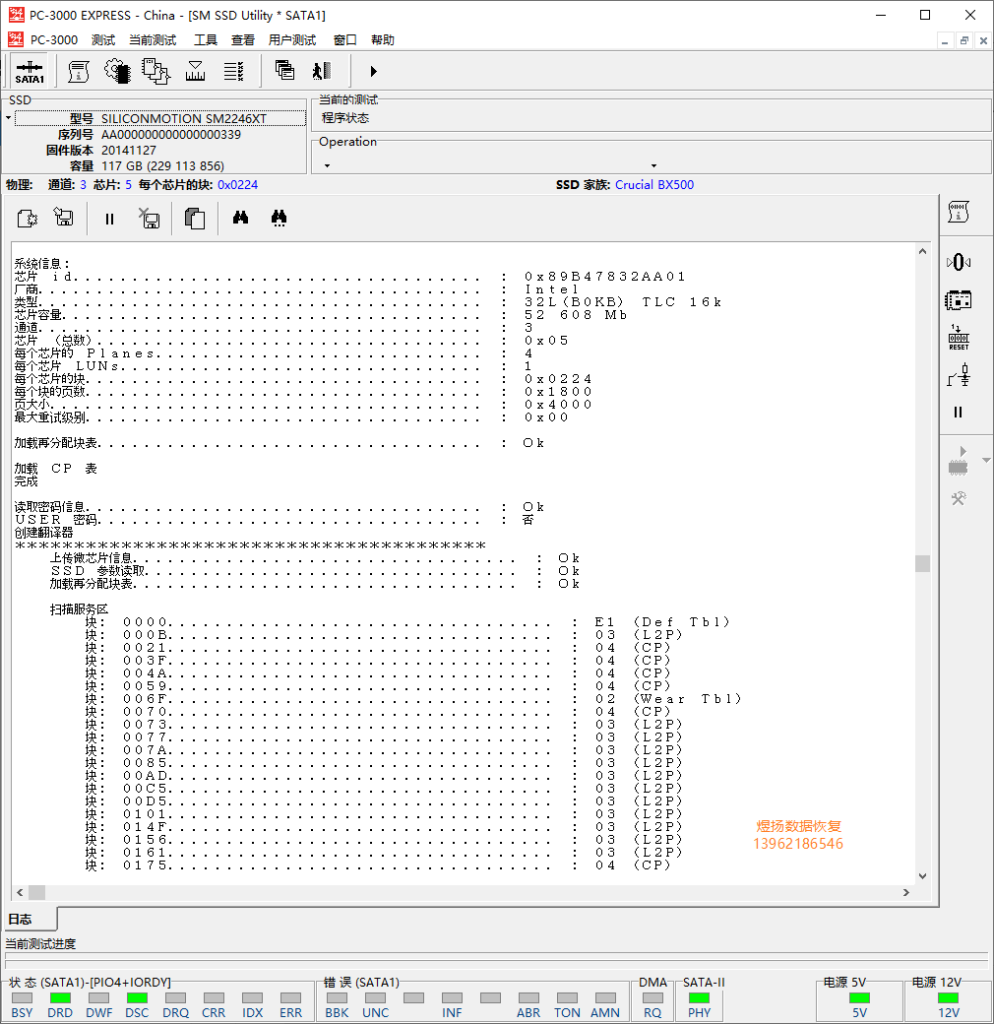Open the drive ID info scroll icon

78,71
